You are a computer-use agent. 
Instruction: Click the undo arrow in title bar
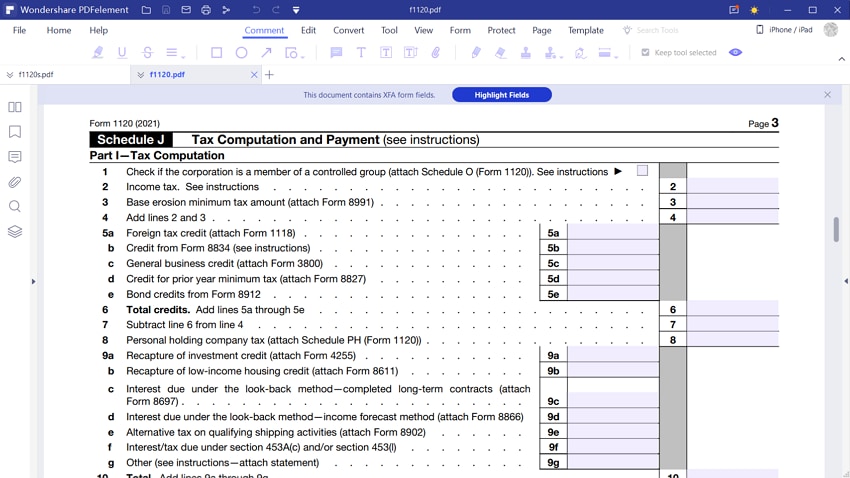coord(256,10)
